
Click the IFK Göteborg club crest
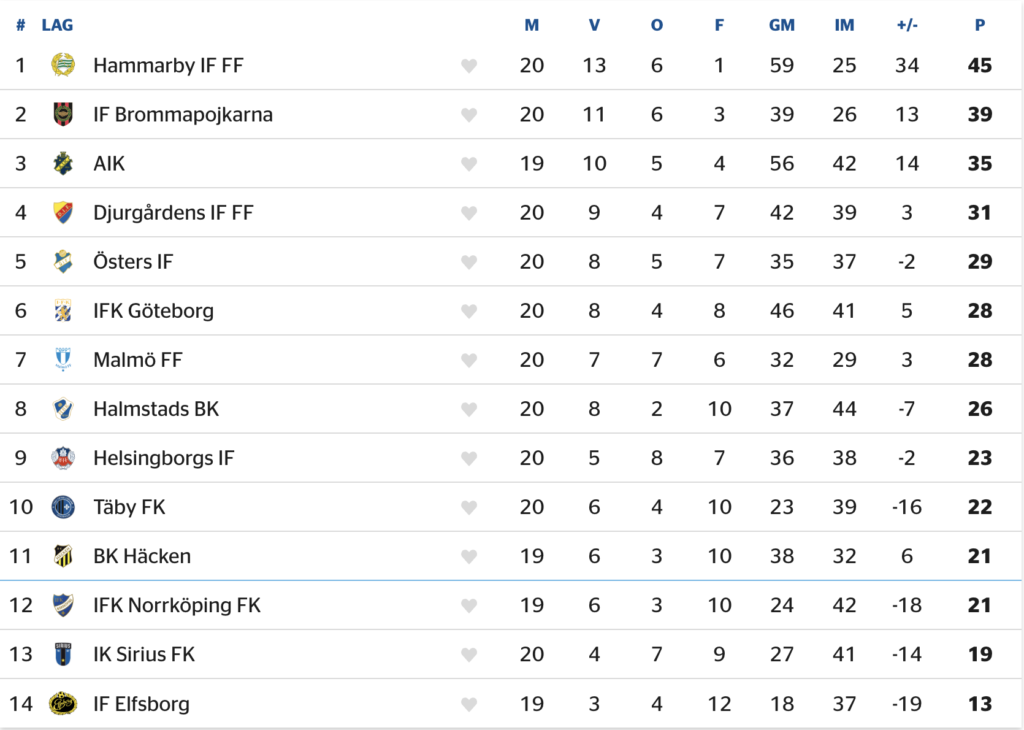[63, 310]
